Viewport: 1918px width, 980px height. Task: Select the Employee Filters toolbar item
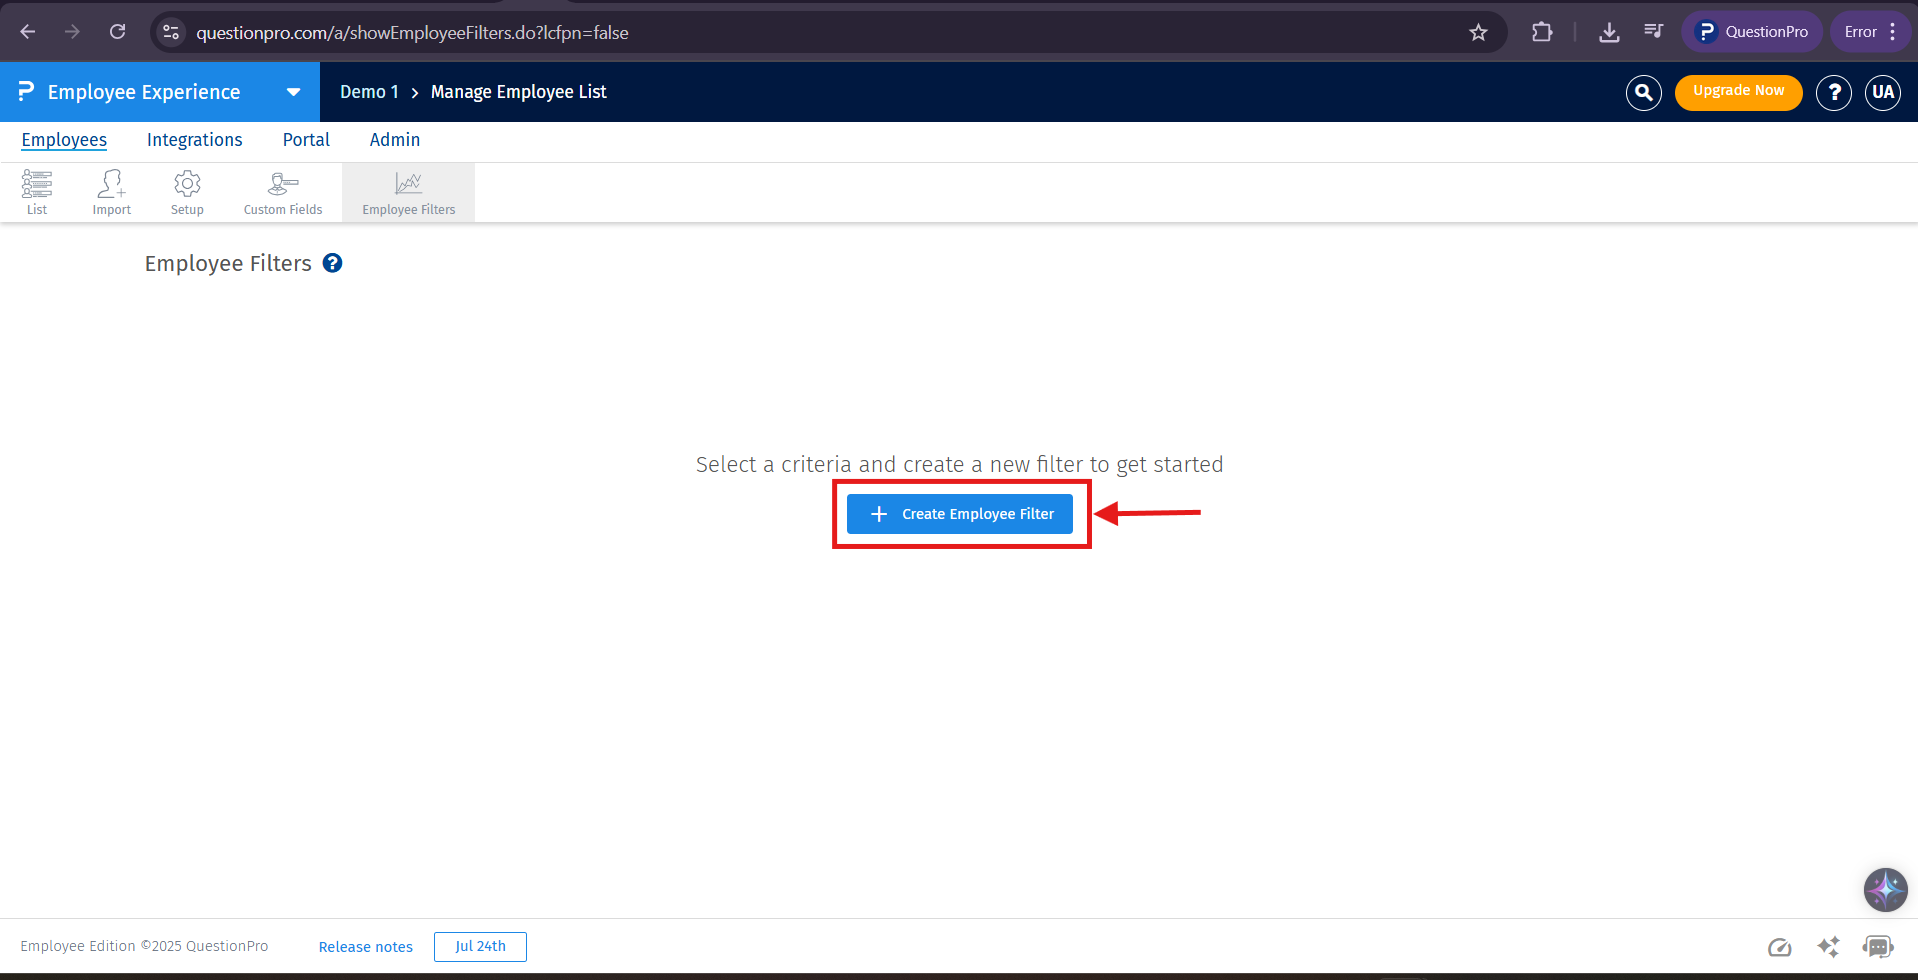(x=408, y=193)
